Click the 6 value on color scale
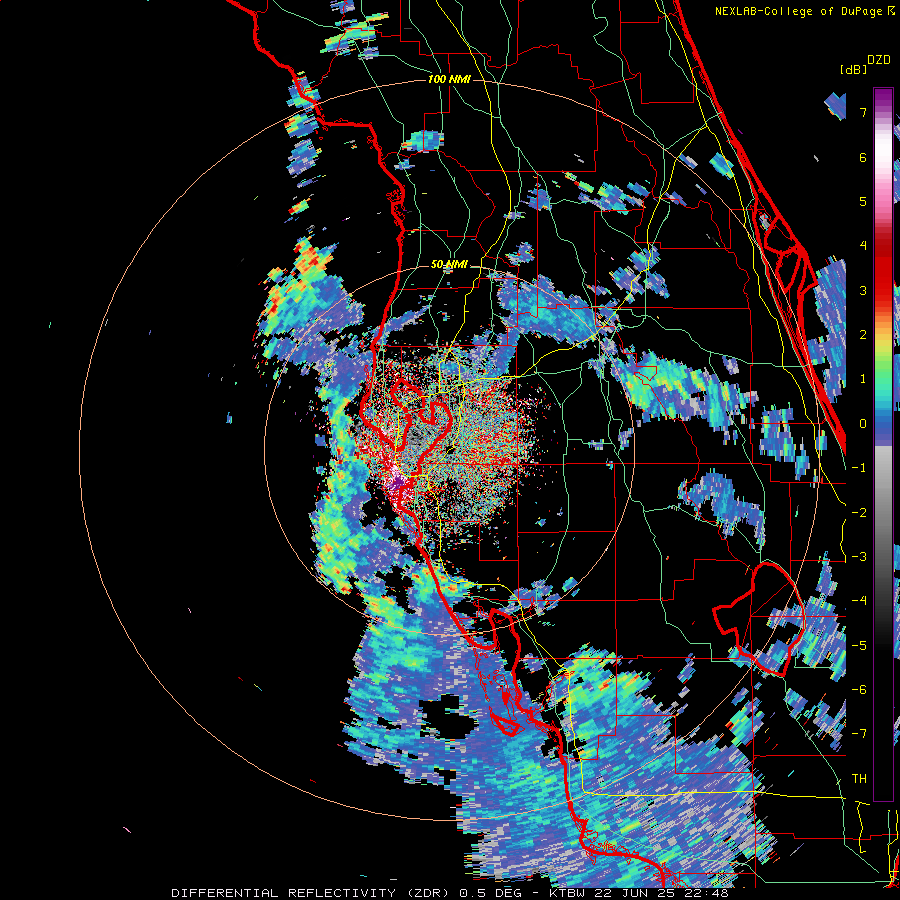 point(863,157)
